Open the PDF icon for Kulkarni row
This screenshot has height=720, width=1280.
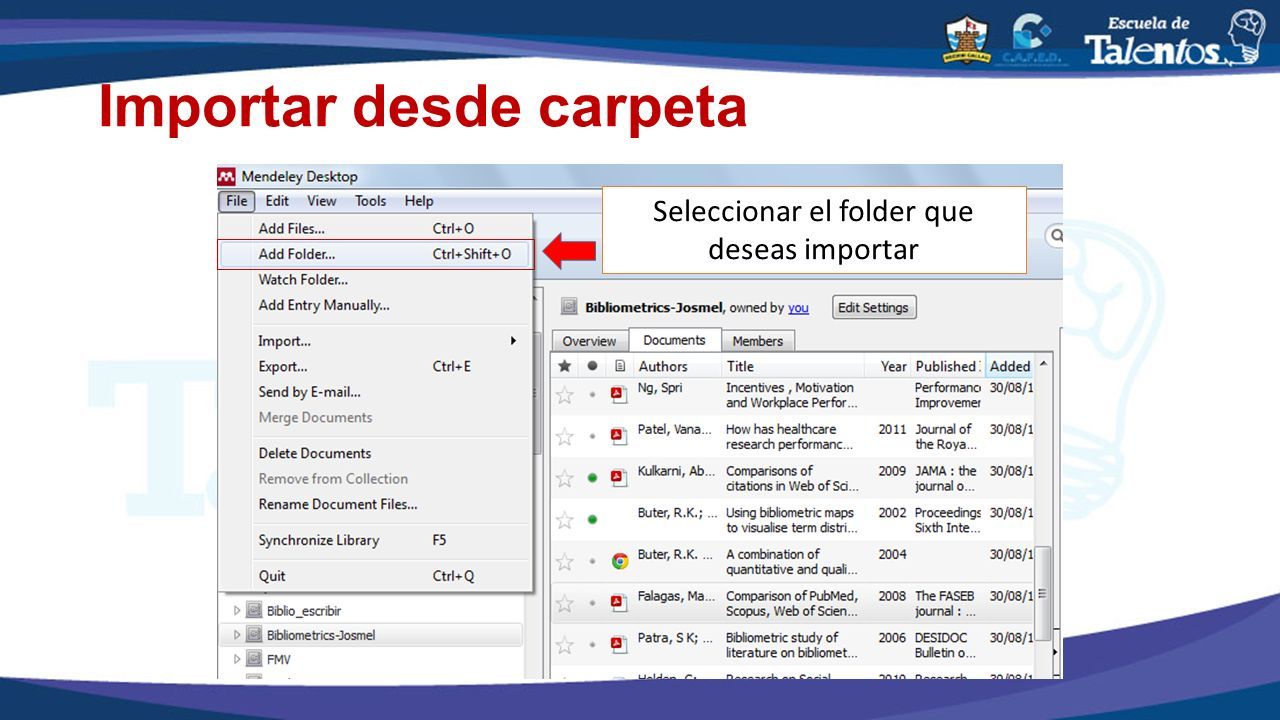click(x=619, y=478)
